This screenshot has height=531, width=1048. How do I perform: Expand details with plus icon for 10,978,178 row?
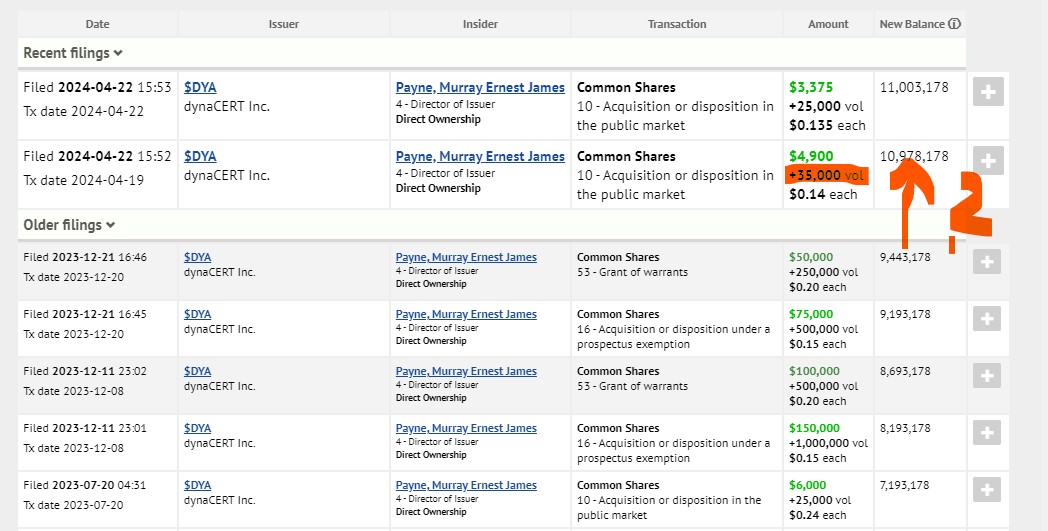[988, 160]
